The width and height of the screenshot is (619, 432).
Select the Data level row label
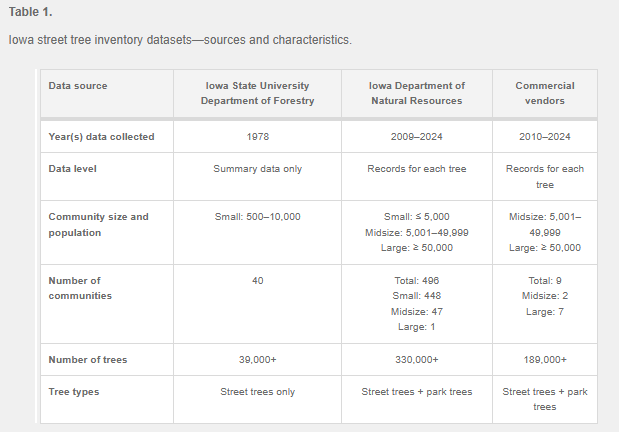[74, 169]
